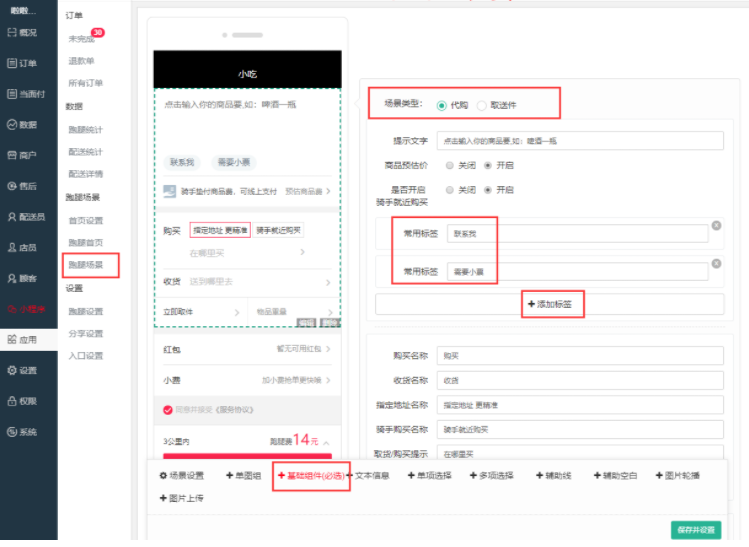The height and width of the screenshot is (547, 749).
Task: Add 单图组 component
Action: point(244,475)
